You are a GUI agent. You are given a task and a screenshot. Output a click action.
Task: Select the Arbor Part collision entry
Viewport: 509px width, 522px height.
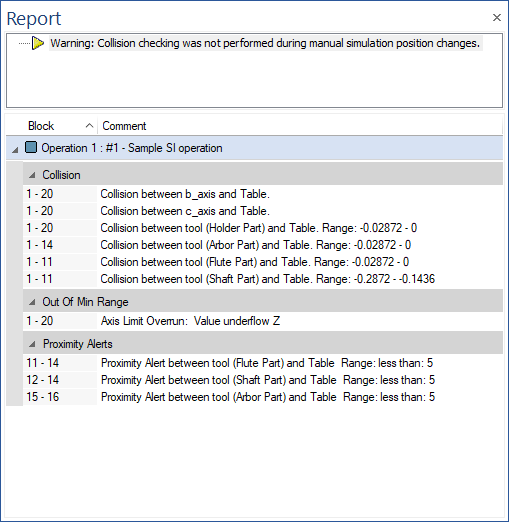point(263,245)
